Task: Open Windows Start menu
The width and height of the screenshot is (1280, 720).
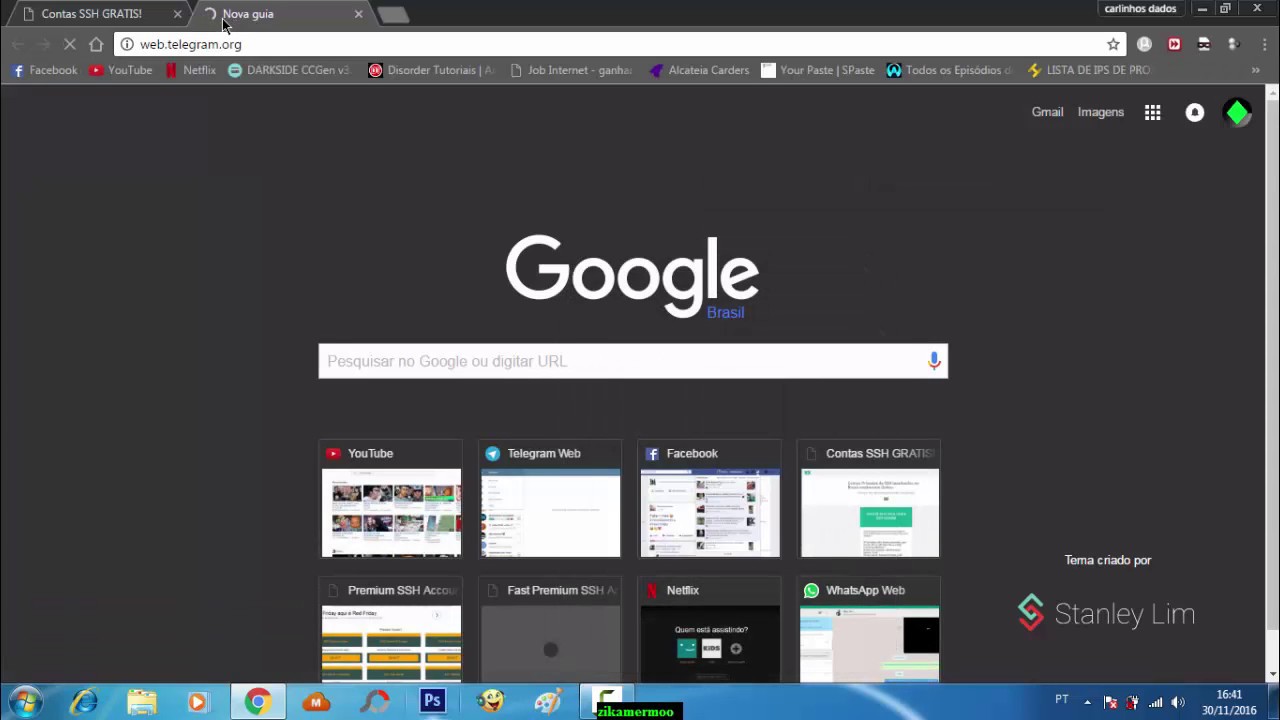Action: 26,702
